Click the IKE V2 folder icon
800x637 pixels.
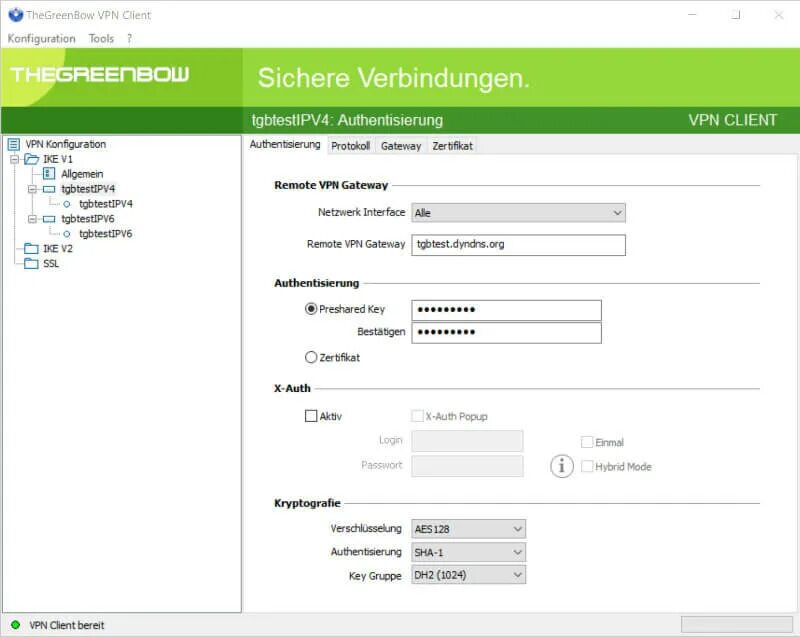tap(32, 248)
